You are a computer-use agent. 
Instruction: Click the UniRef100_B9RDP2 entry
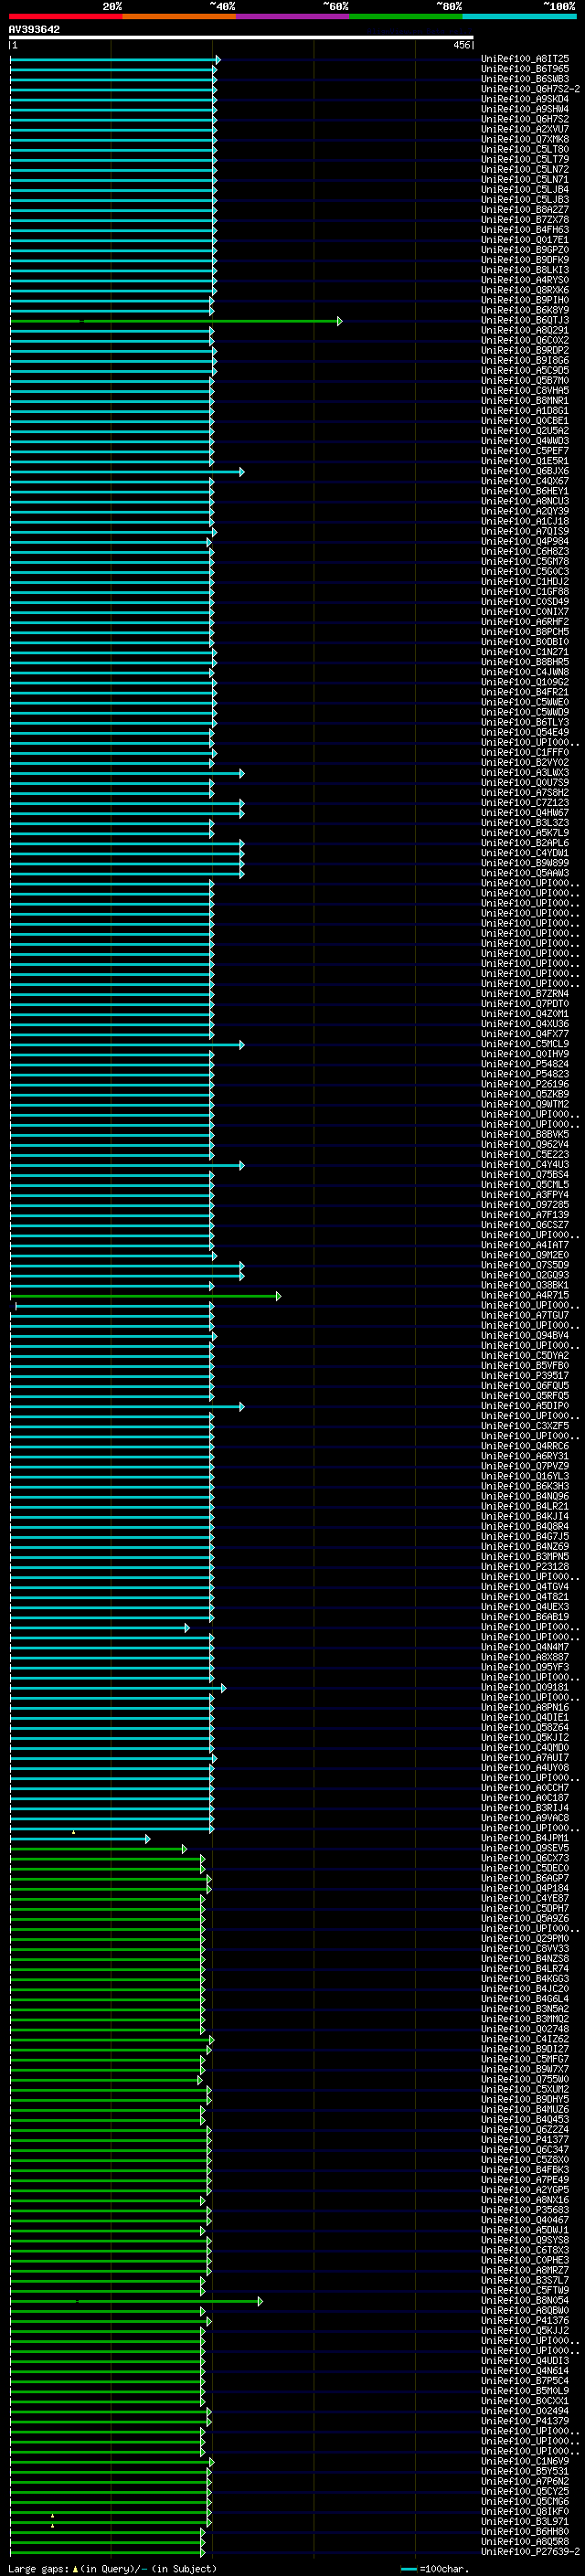525,350
